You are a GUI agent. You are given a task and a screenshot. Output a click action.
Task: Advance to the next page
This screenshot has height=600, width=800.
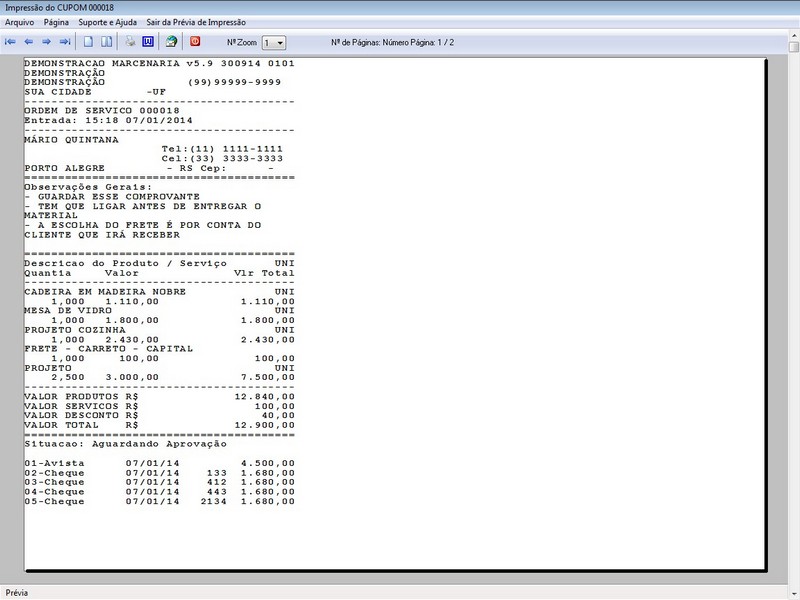click(46, 41)
